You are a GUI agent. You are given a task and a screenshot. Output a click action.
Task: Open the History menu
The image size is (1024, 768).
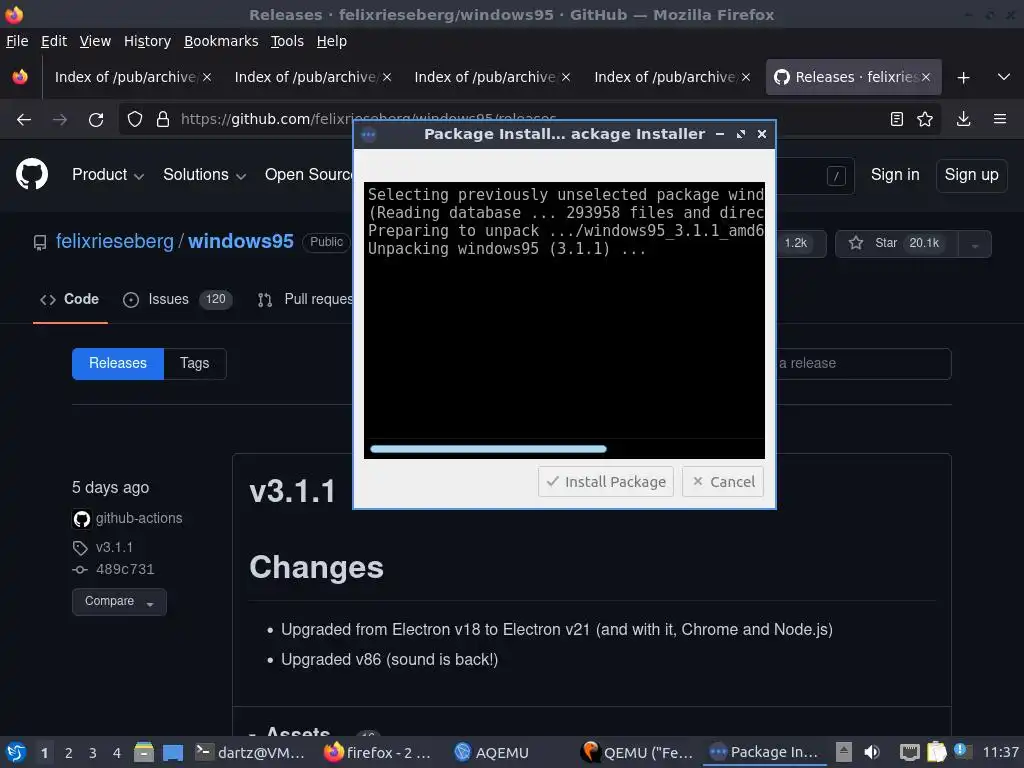[x=147, y=41]
